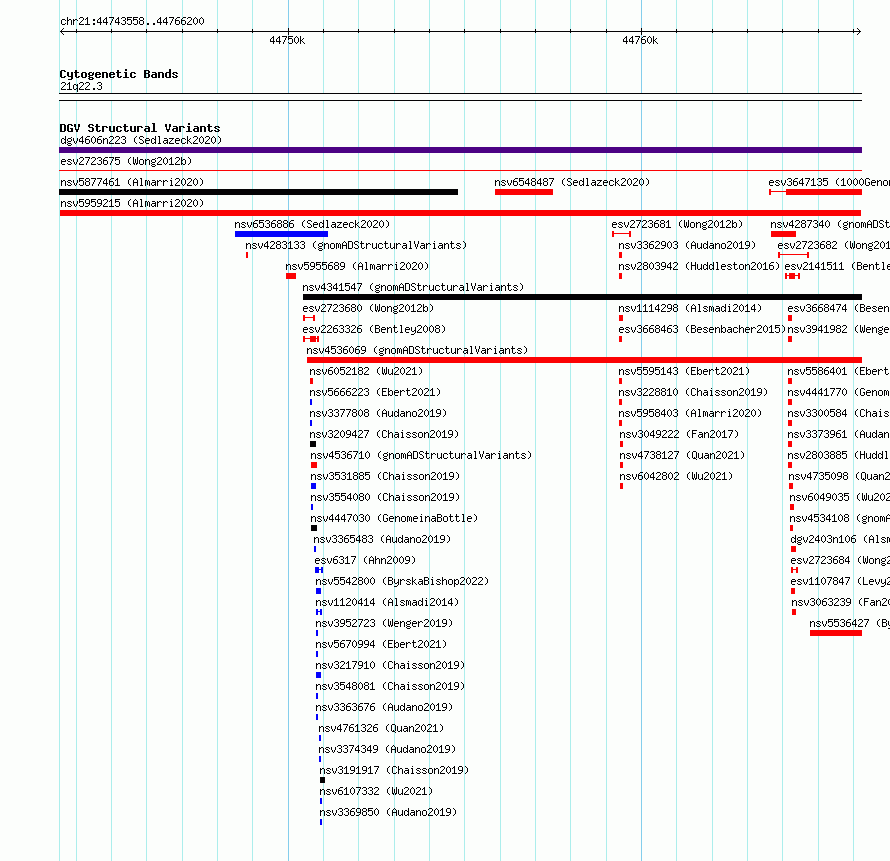Select nsv3209427 (Chaisson2019) label
Viewport: 890px width, 861px height.
pos(385,434)
